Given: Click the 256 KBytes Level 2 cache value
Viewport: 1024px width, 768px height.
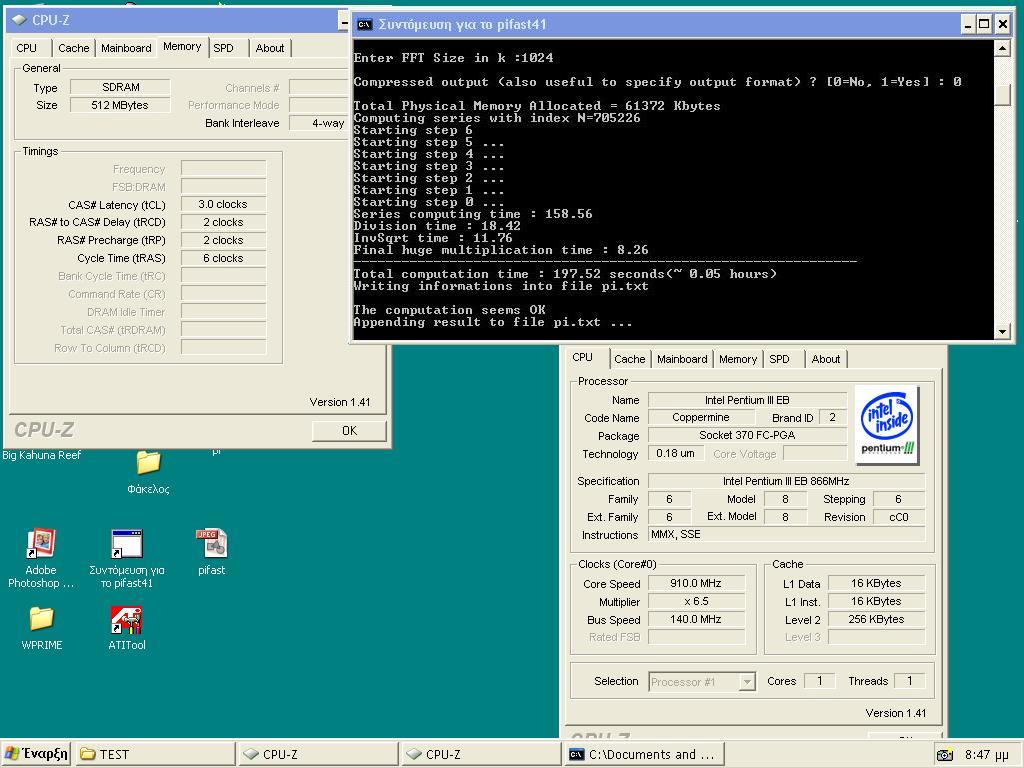Looking at the screenshot, I should [876, 619].
